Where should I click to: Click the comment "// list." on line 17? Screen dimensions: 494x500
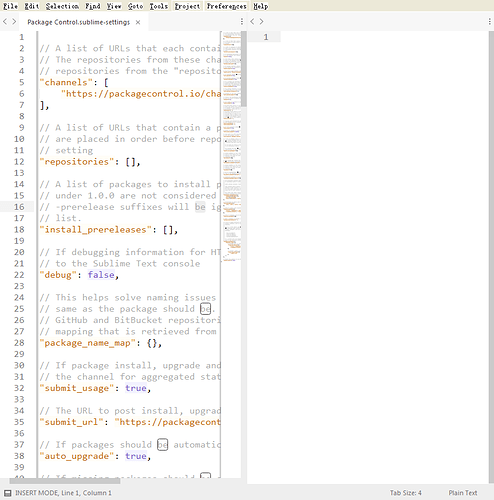(60, 218)
